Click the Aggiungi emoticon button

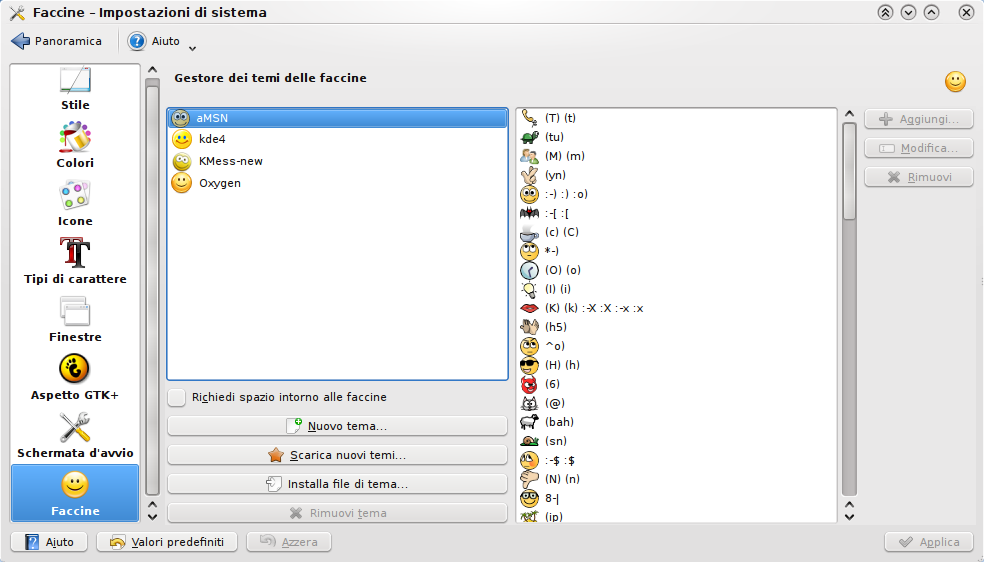[919, 119]
